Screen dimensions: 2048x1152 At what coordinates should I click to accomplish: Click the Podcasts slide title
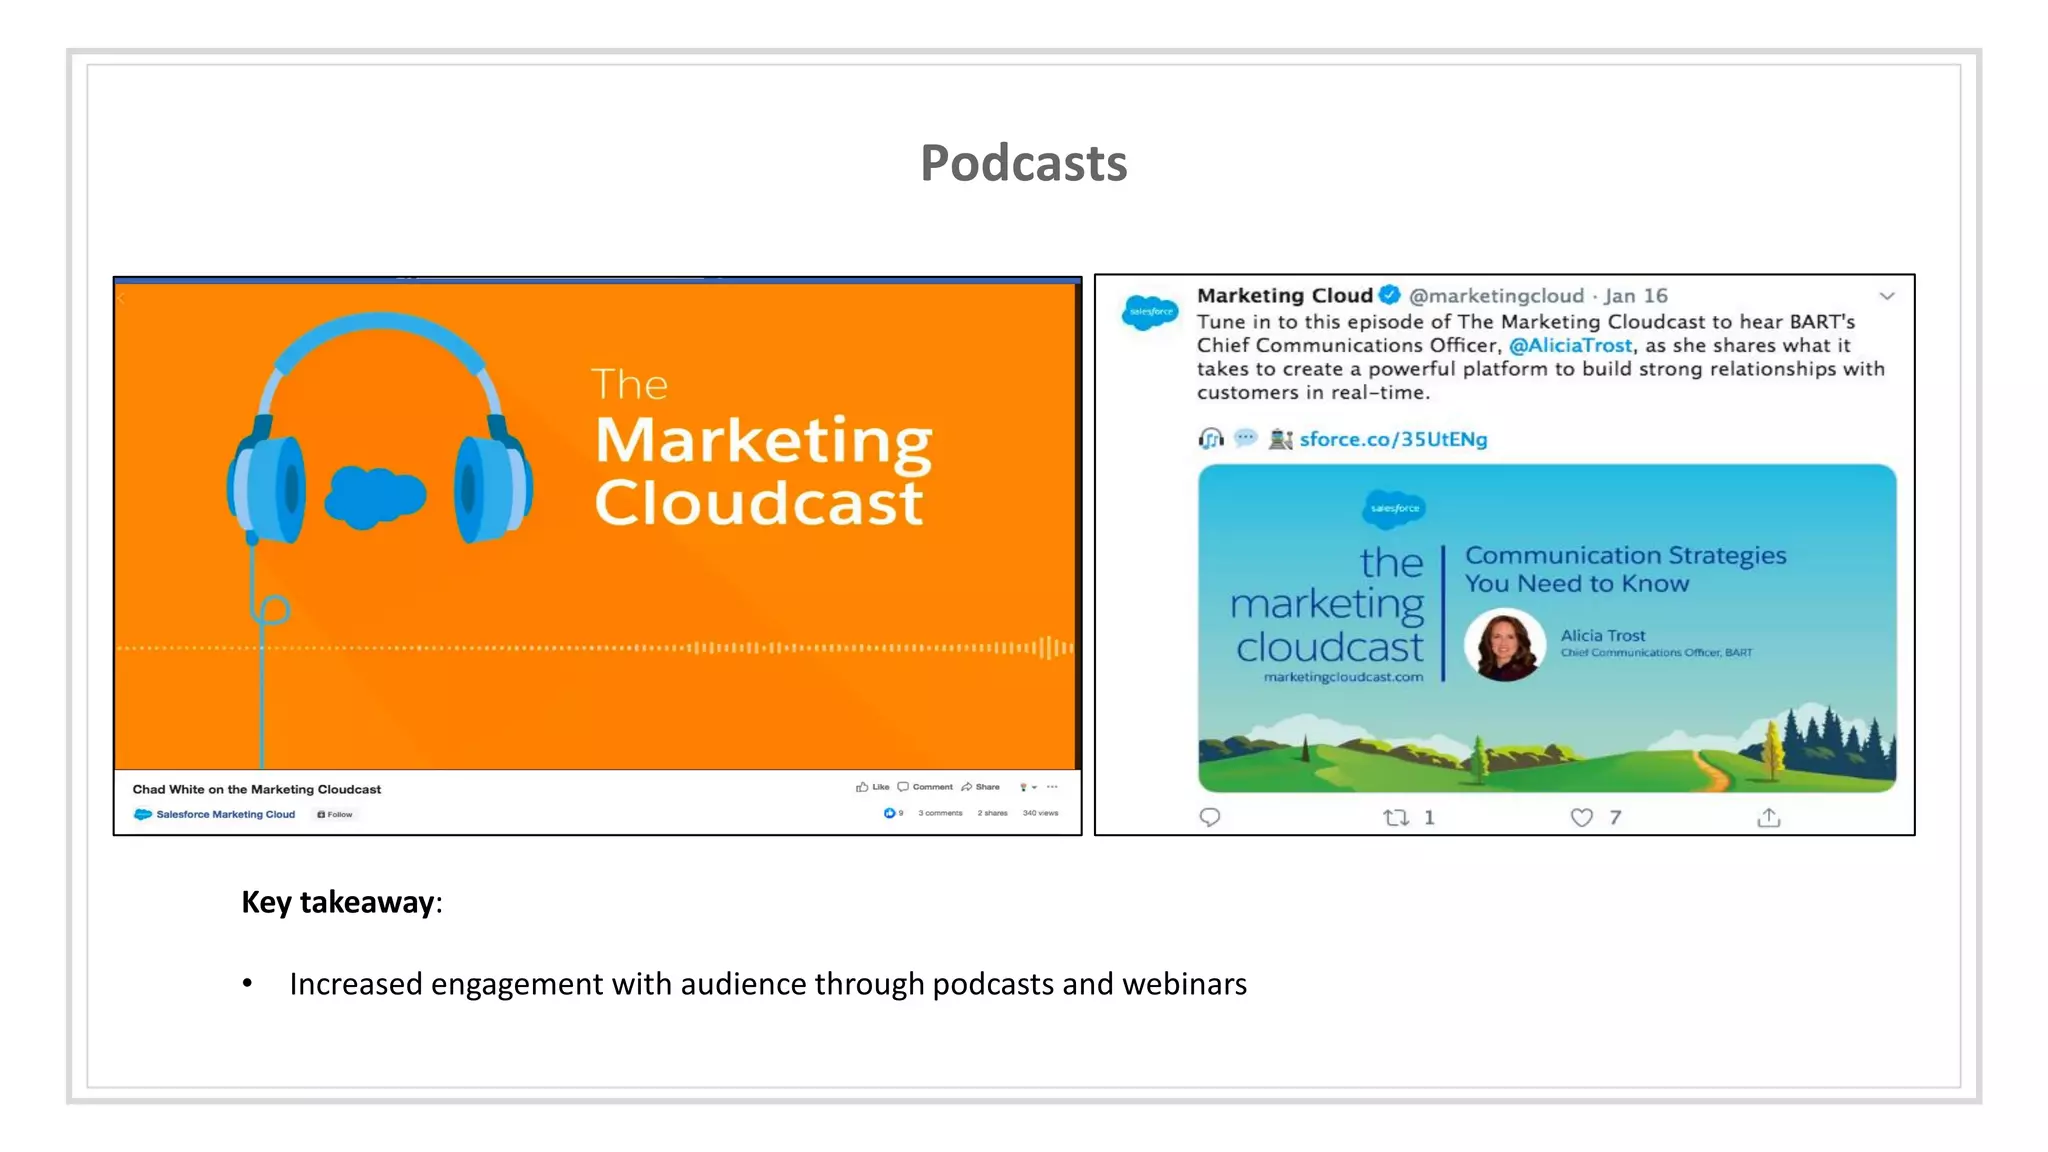(1024, 163)
